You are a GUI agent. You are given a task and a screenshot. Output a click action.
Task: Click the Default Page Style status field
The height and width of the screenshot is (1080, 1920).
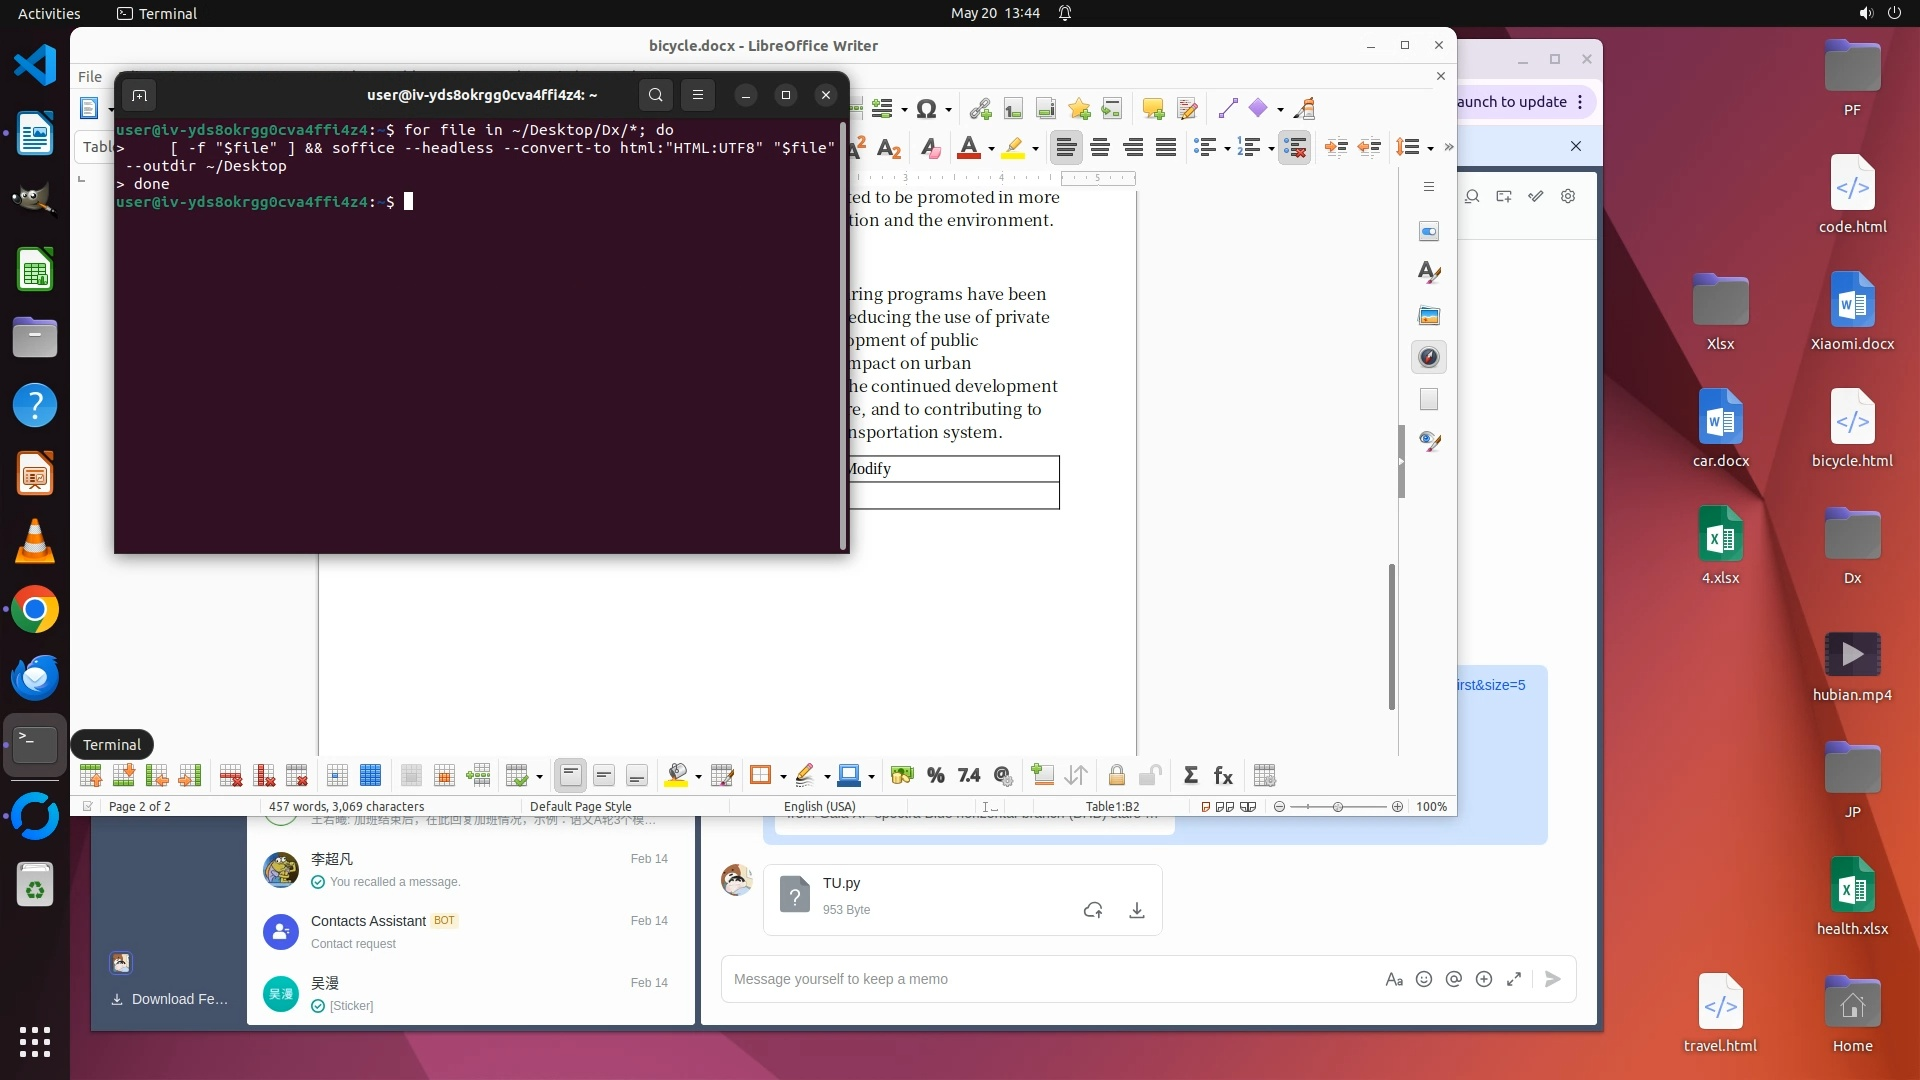(580, 806)
